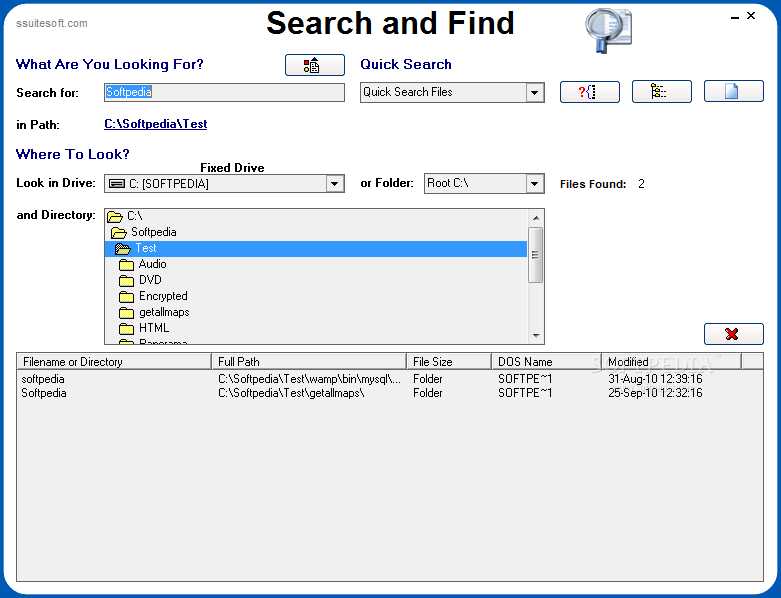Open the Look in Drive dropdown arrow
Screen dimensions: 781x598
click(335, 184)
